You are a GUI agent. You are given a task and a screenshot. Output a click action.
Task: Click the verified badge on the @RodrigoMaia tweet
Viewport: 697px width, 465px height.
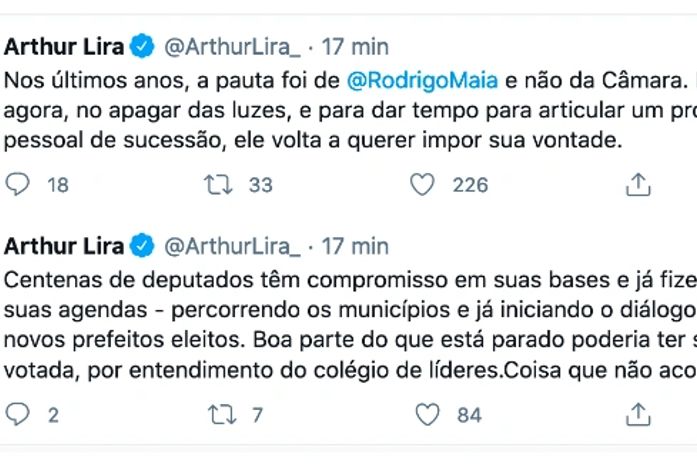coord(142,46)
